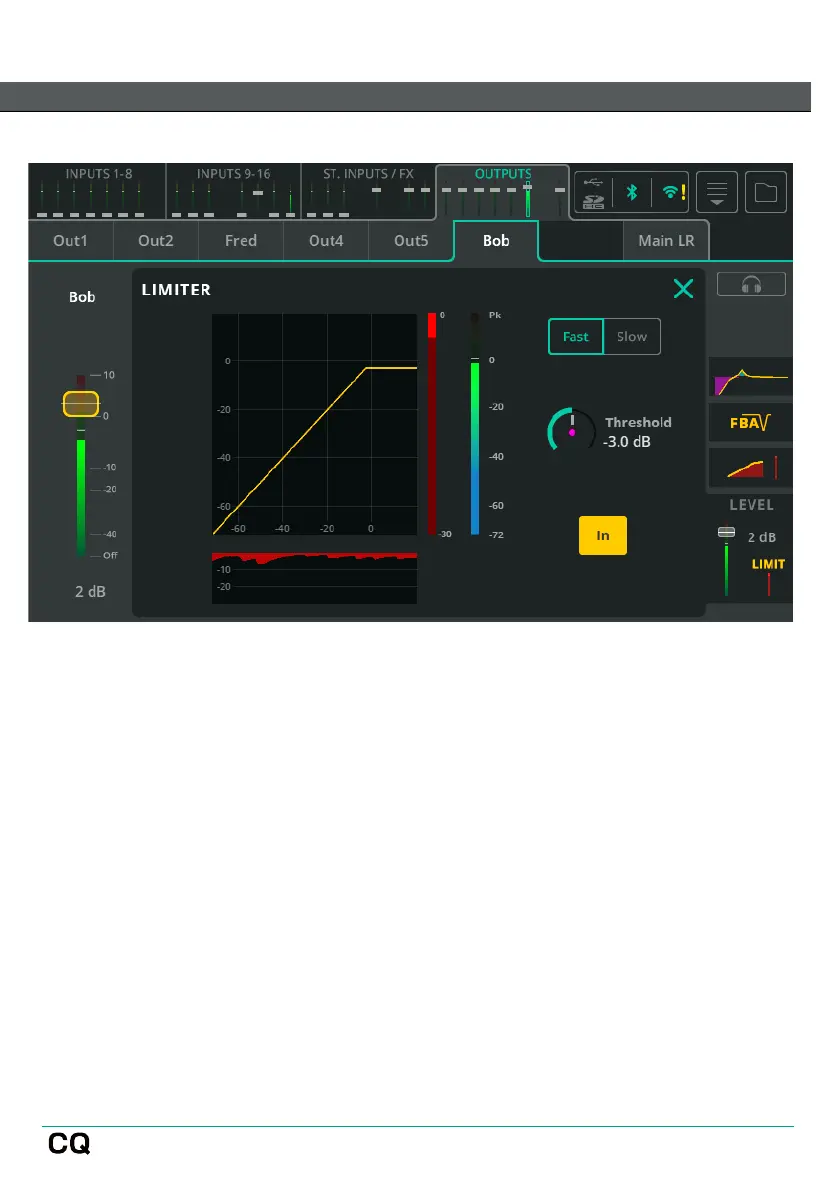Image resolution: width=839 pixels, height=1191 pixels.
Task: Switch to the Main LR tab
Action: [x=666, y=241]
